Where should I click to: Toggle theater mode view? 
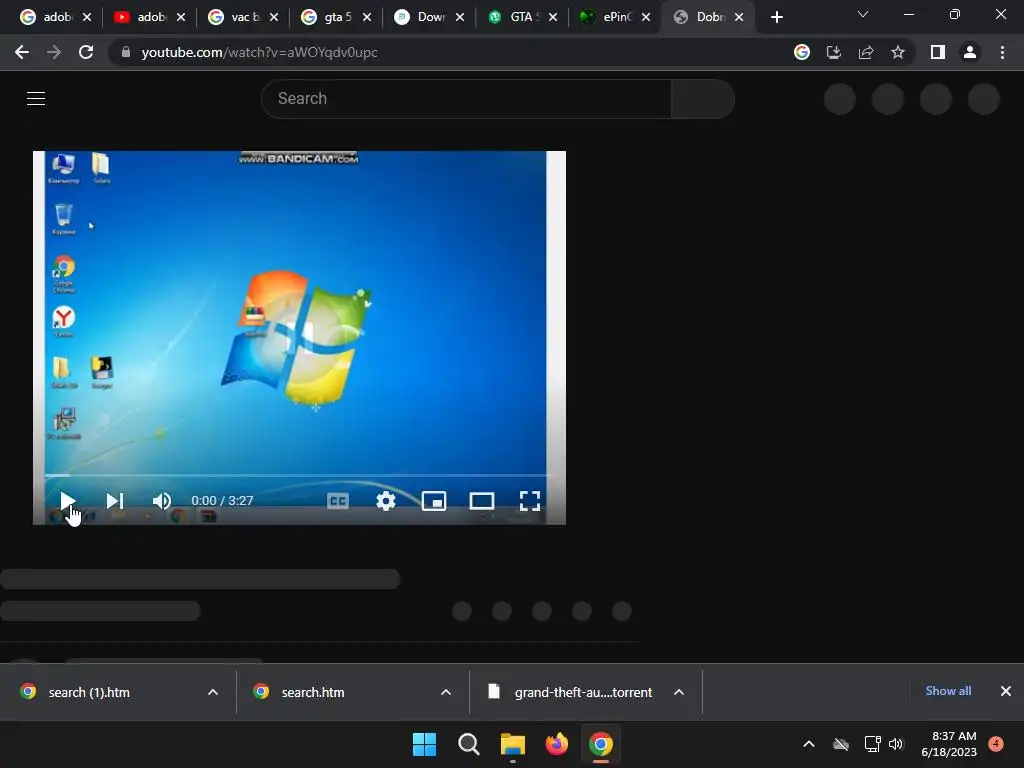coord(482,501)
